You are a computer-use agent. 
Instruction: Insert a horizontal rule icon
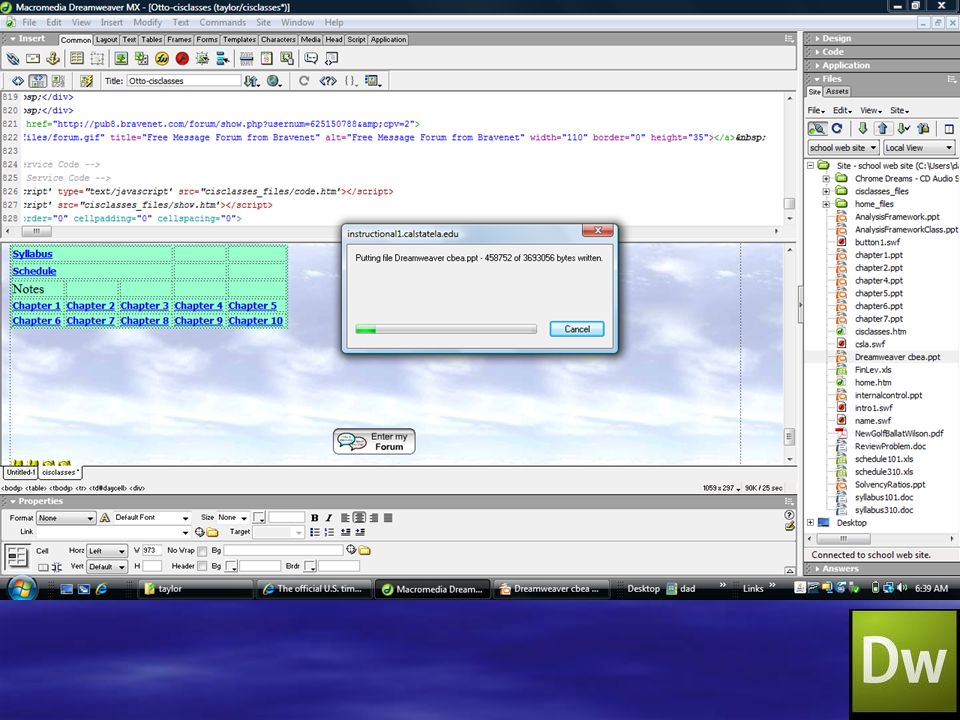click(x=247, y=59)
